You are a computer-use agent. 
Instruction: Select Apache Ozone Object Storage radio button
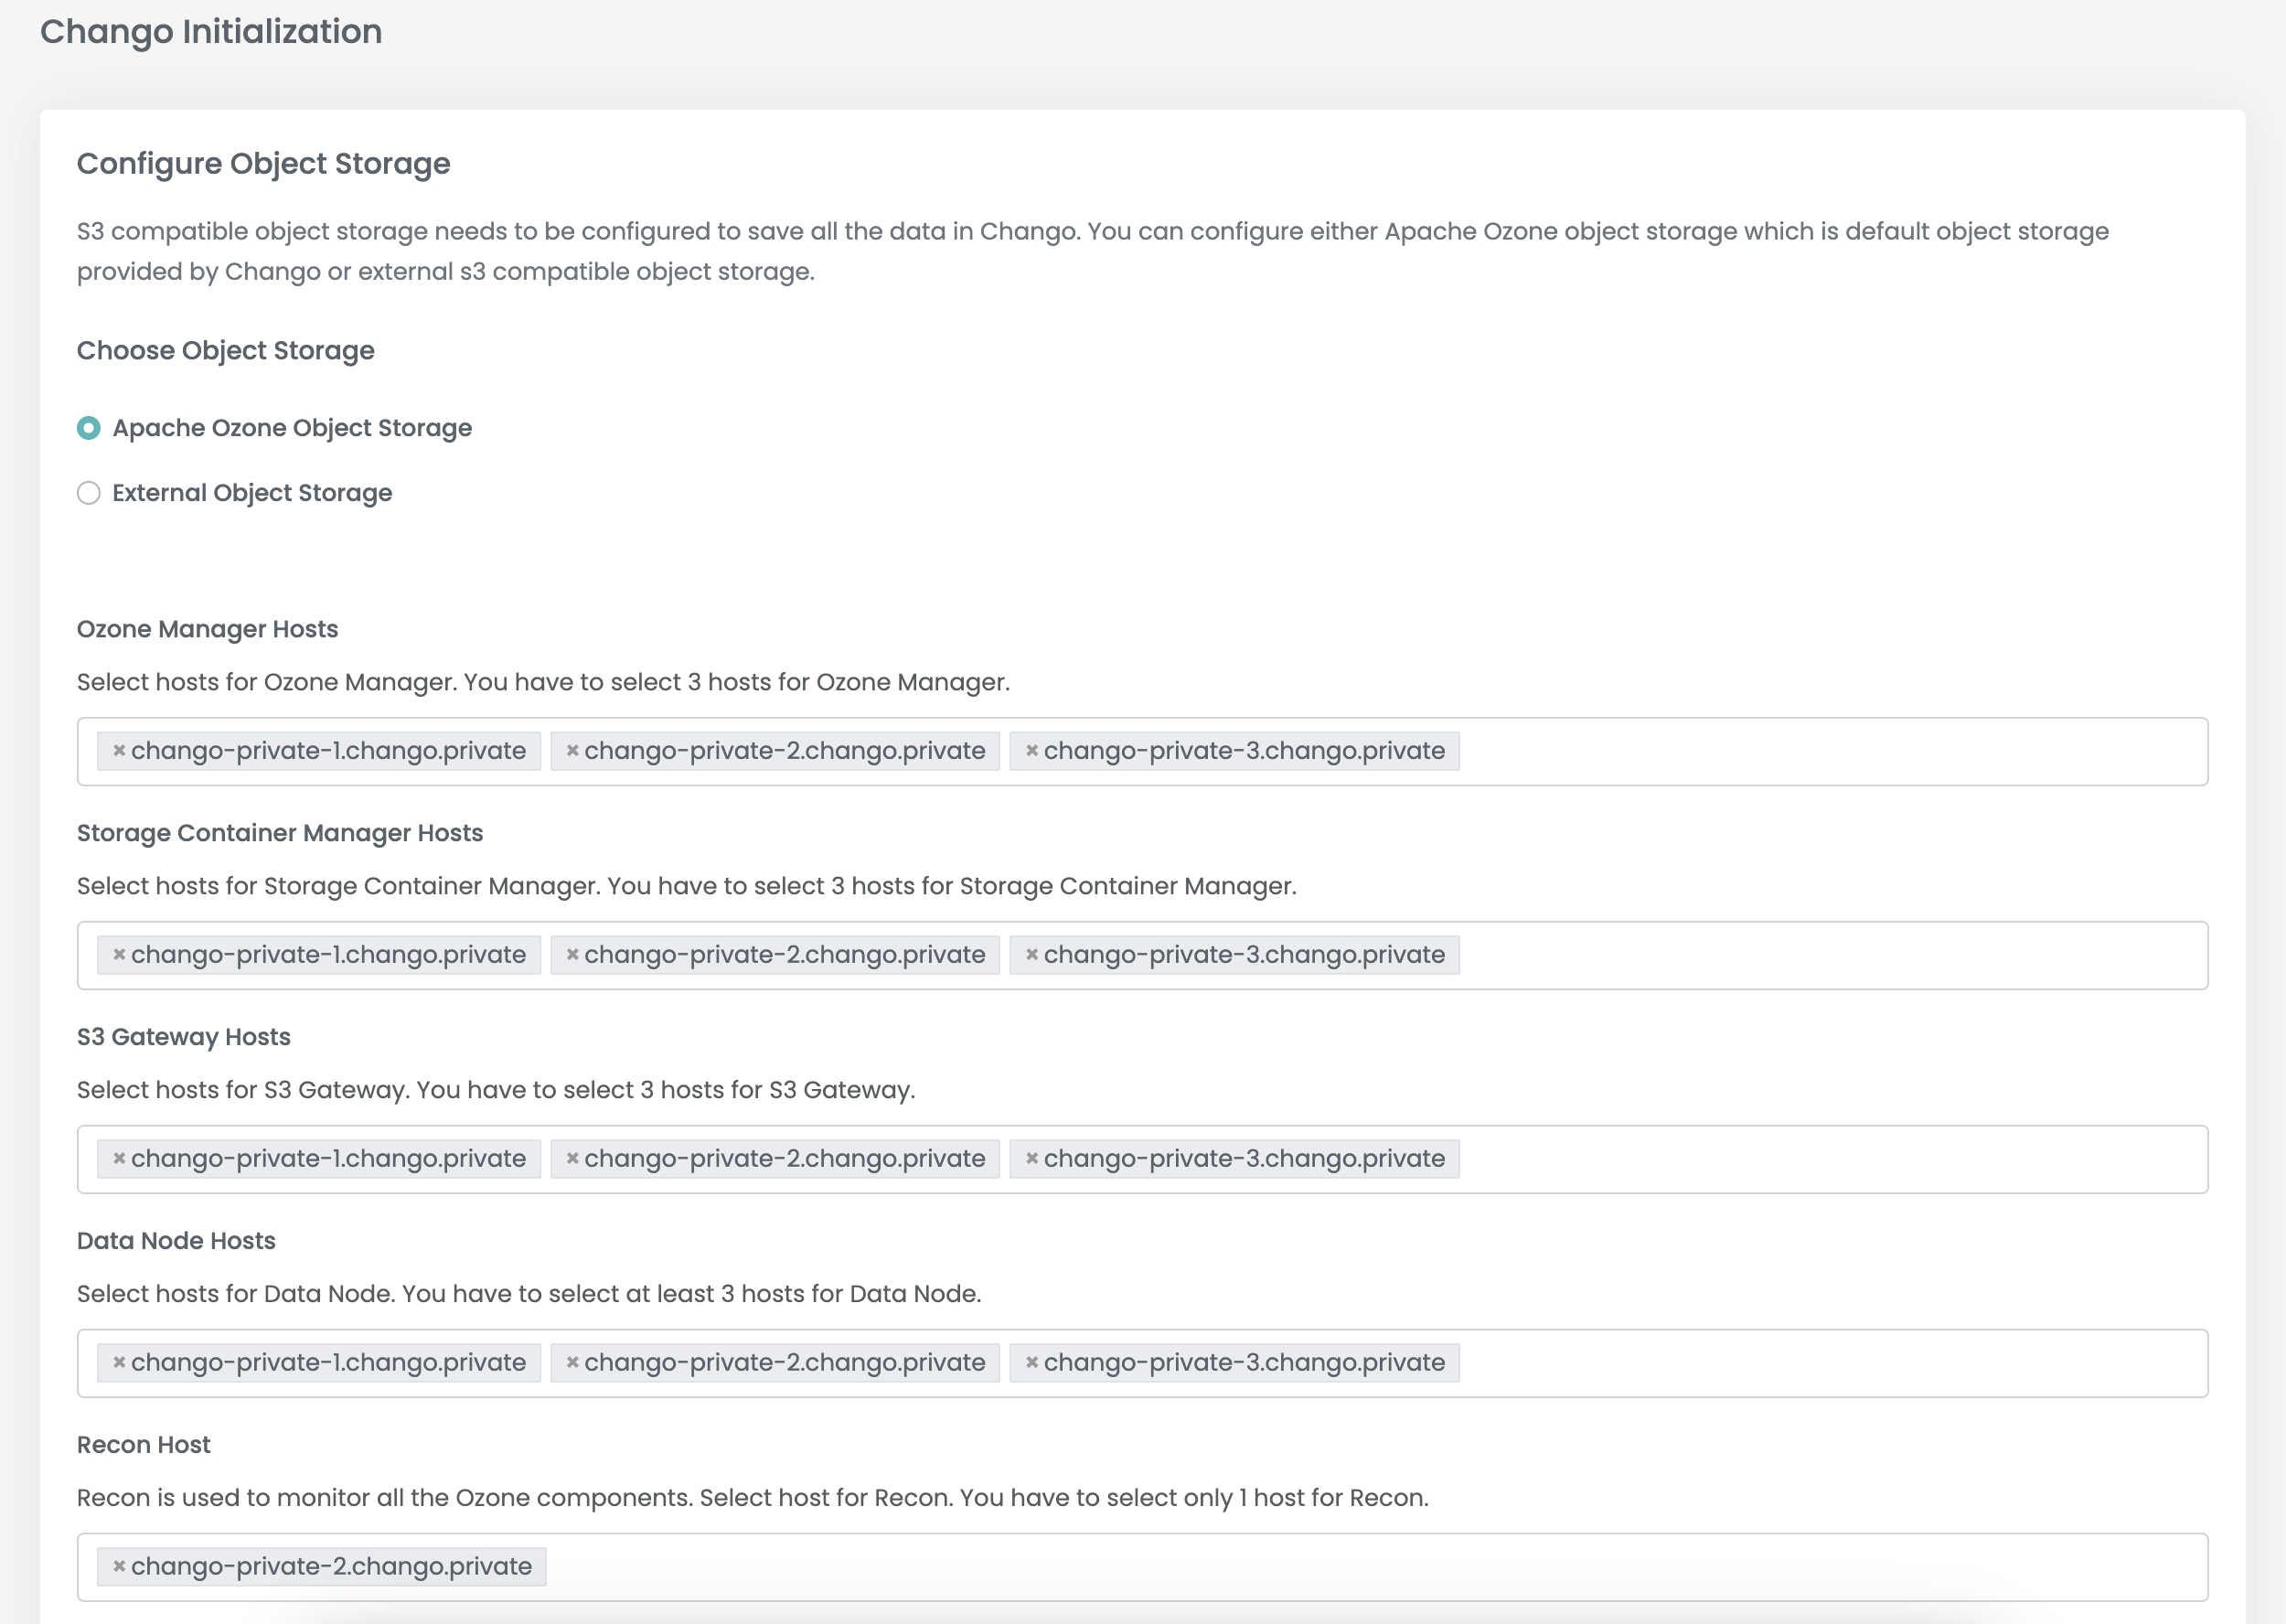coord(89,428)
